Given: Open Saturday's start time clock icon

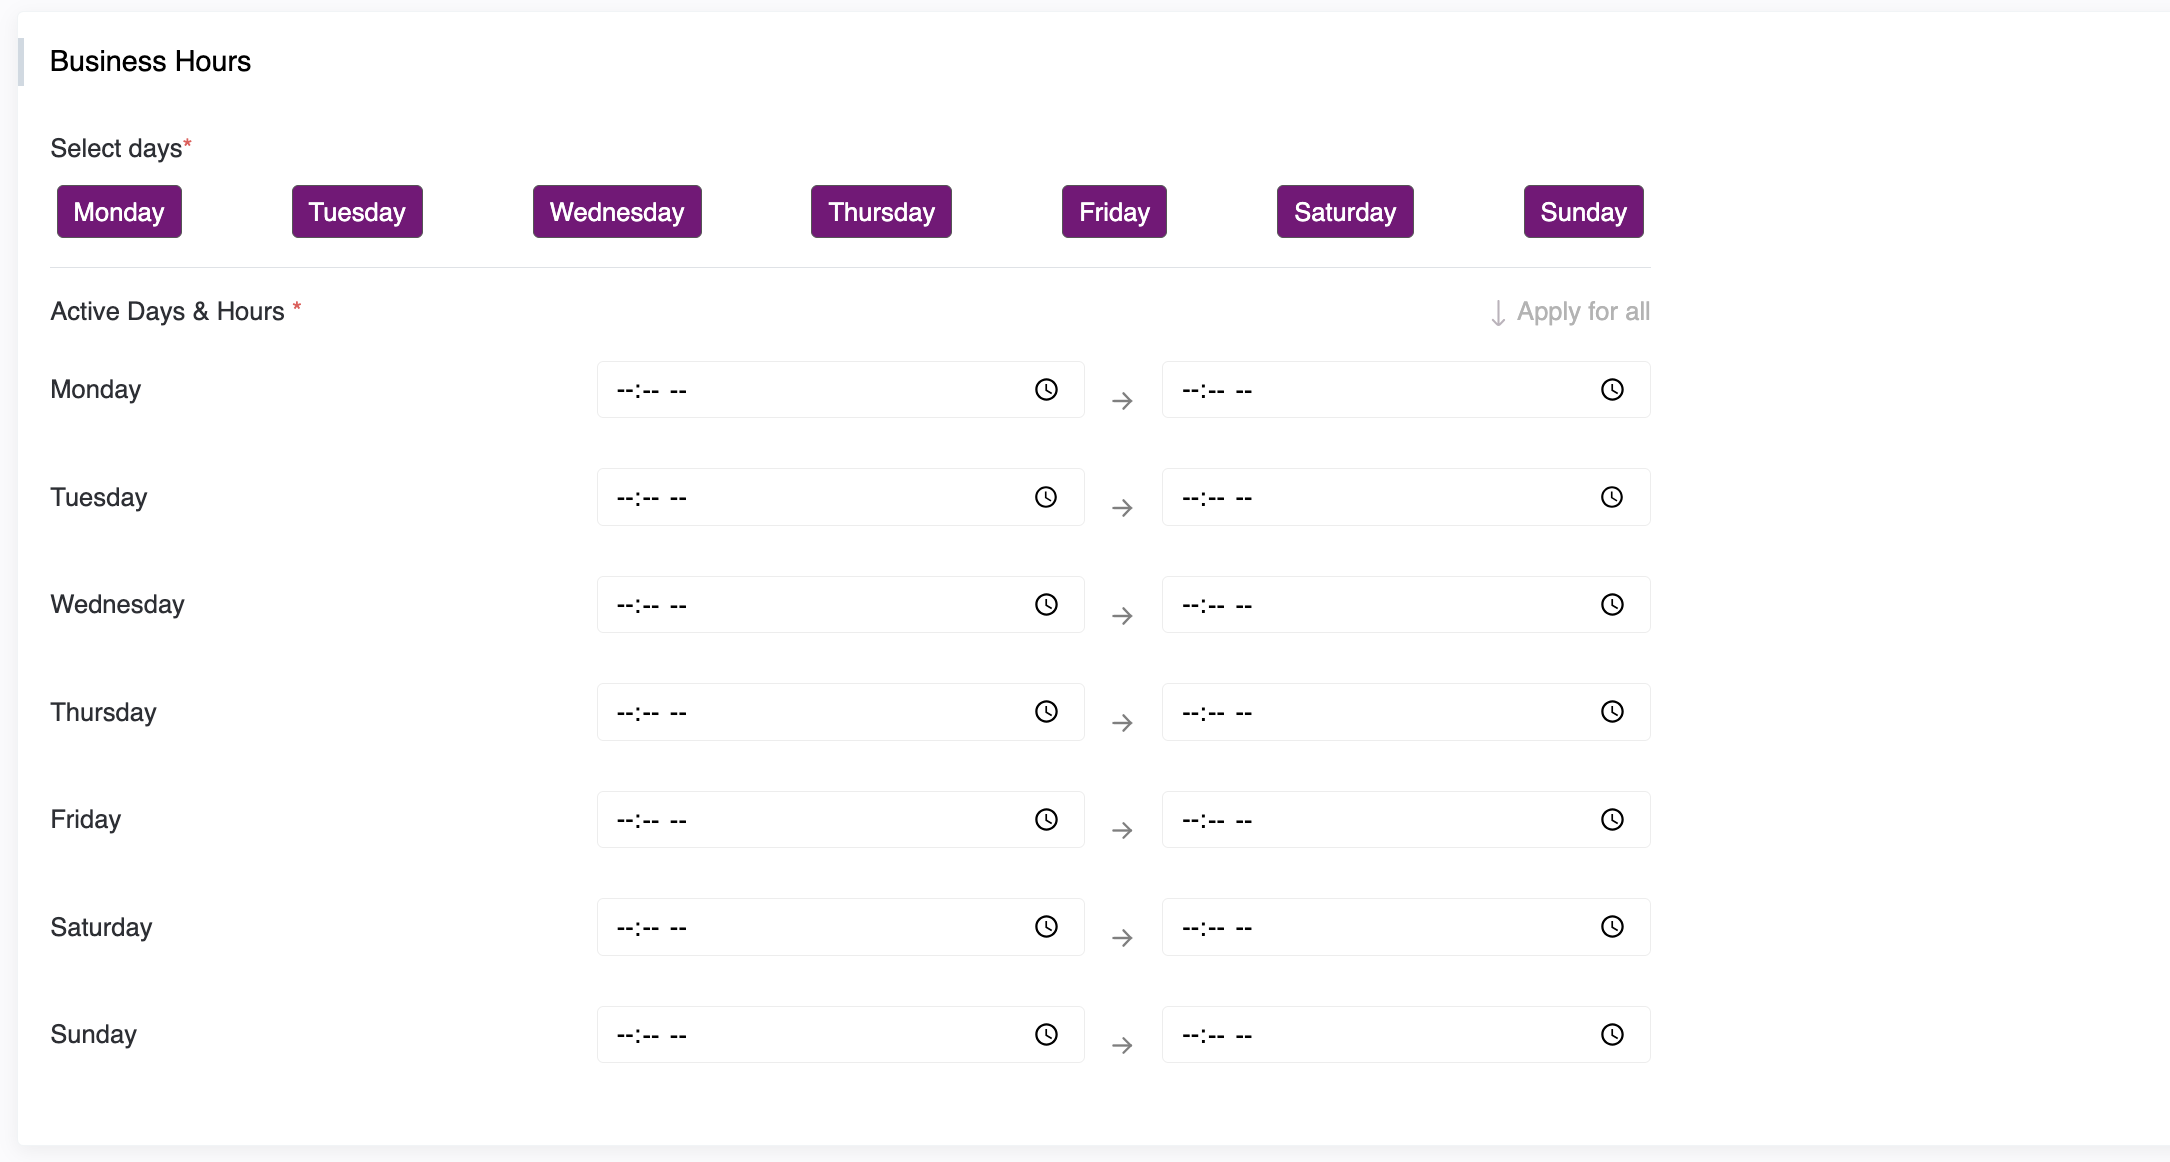Looking at the screenshot, I should (1046, 927).
